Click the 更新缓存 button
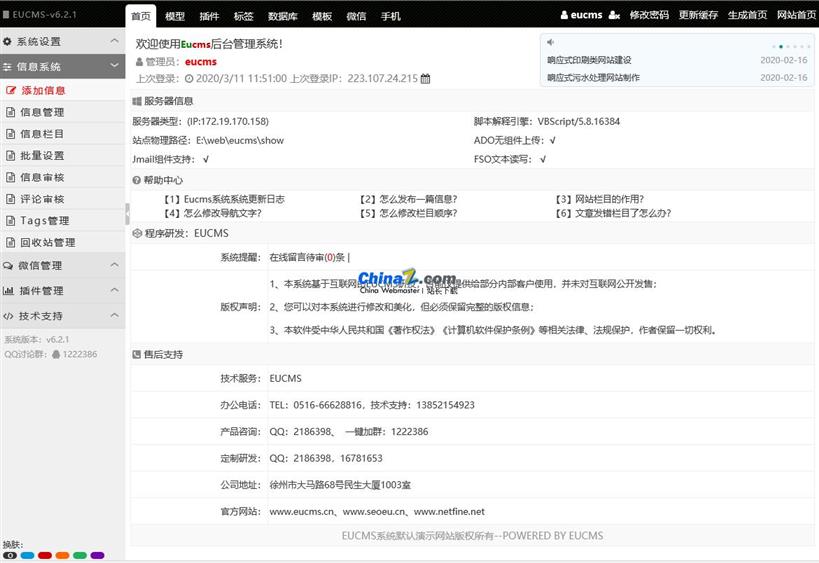The image size is (819, 563). tap(698, 15)
